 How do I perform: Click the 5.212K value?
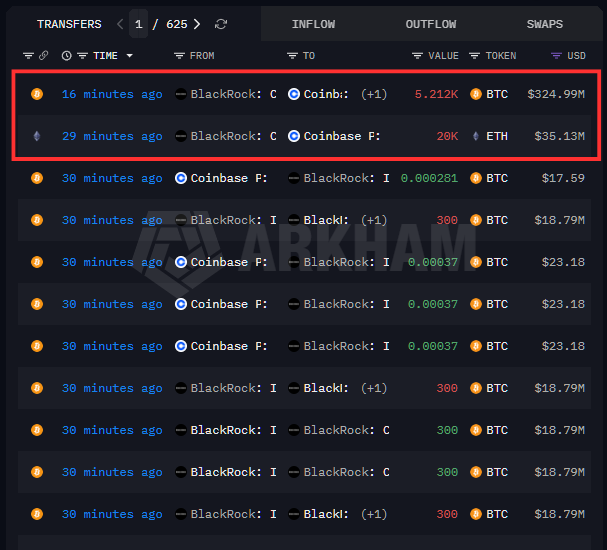coord(436,94)
